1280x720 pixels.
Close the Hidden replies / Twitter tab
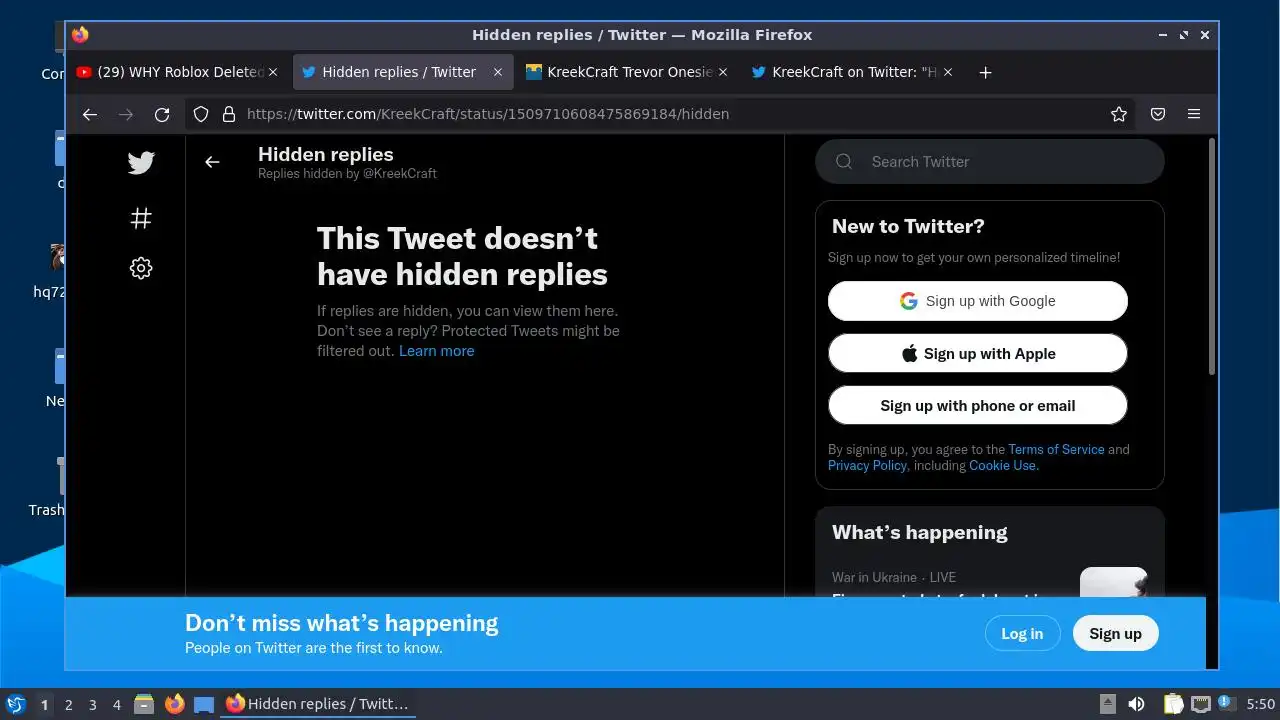pyautogui.click(x=498, y=72)
